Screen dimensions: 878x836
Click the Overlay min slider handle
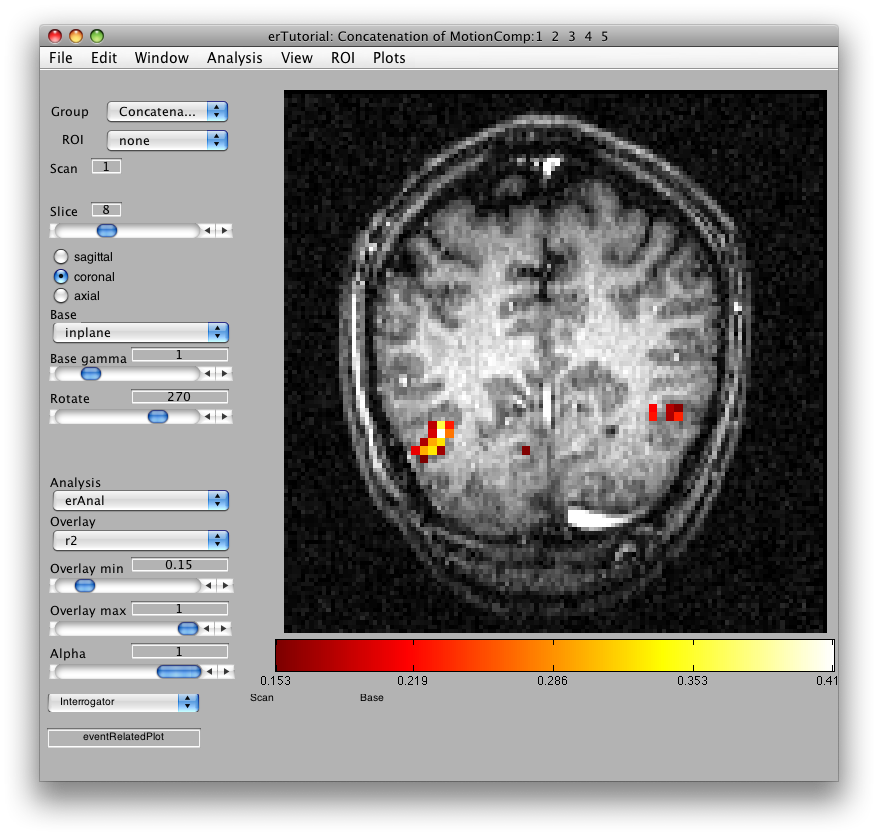(85, 586)
